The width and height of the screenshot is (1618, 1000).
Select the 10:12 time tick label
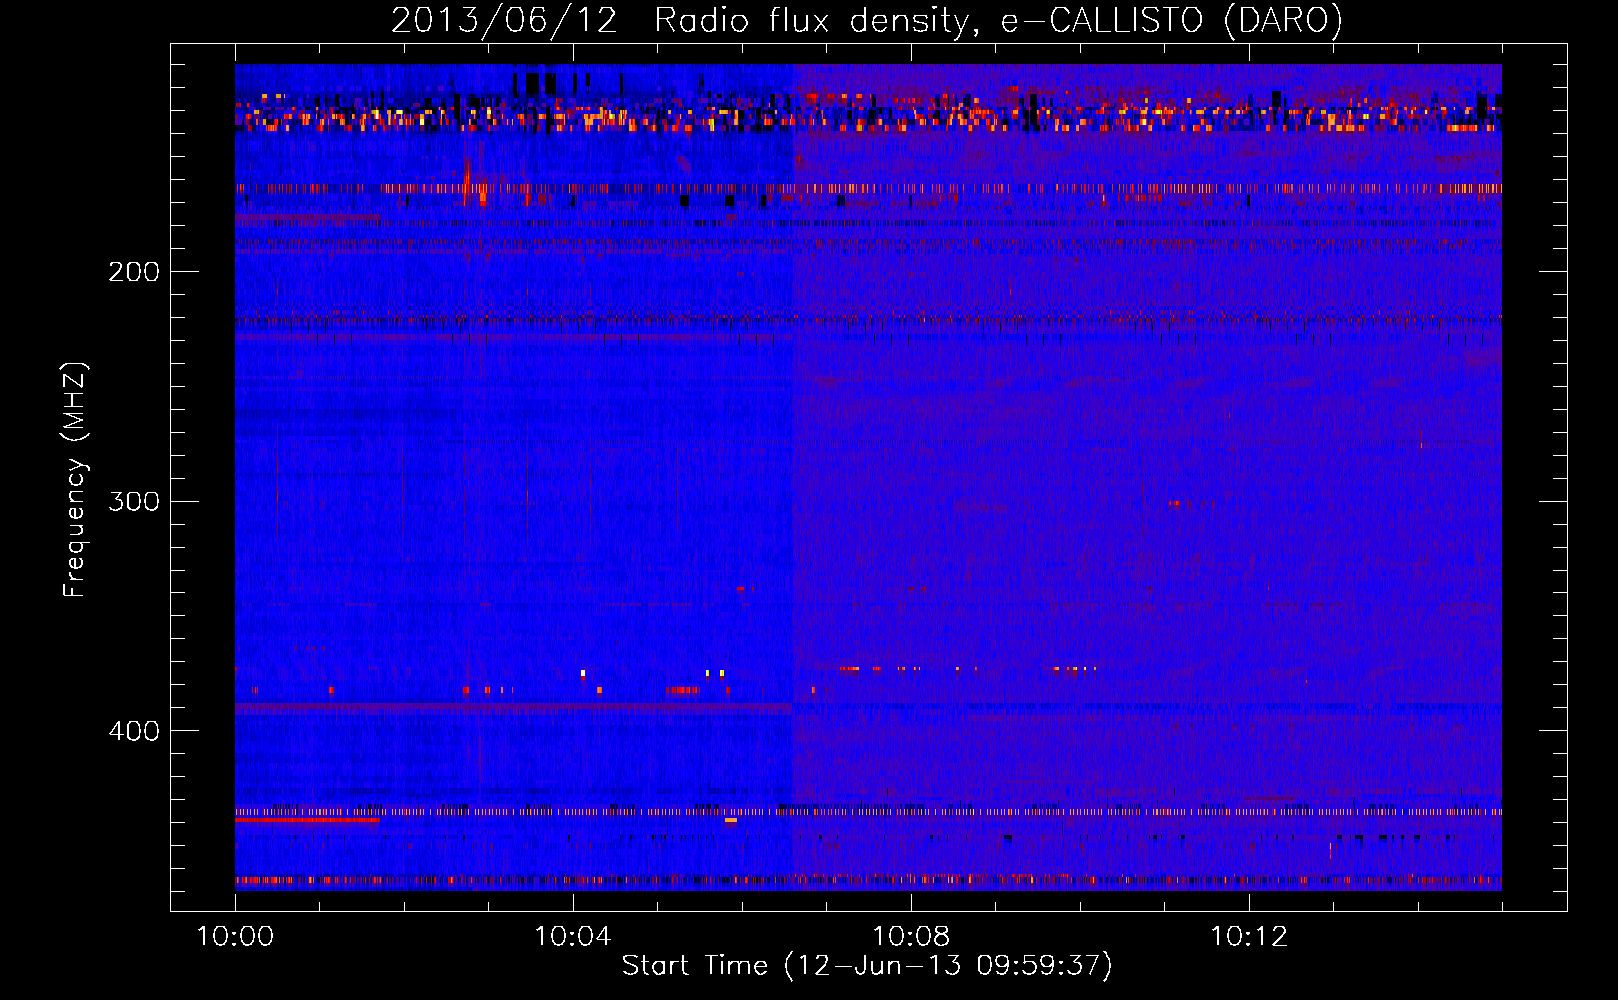click(x=1249, y=937)
